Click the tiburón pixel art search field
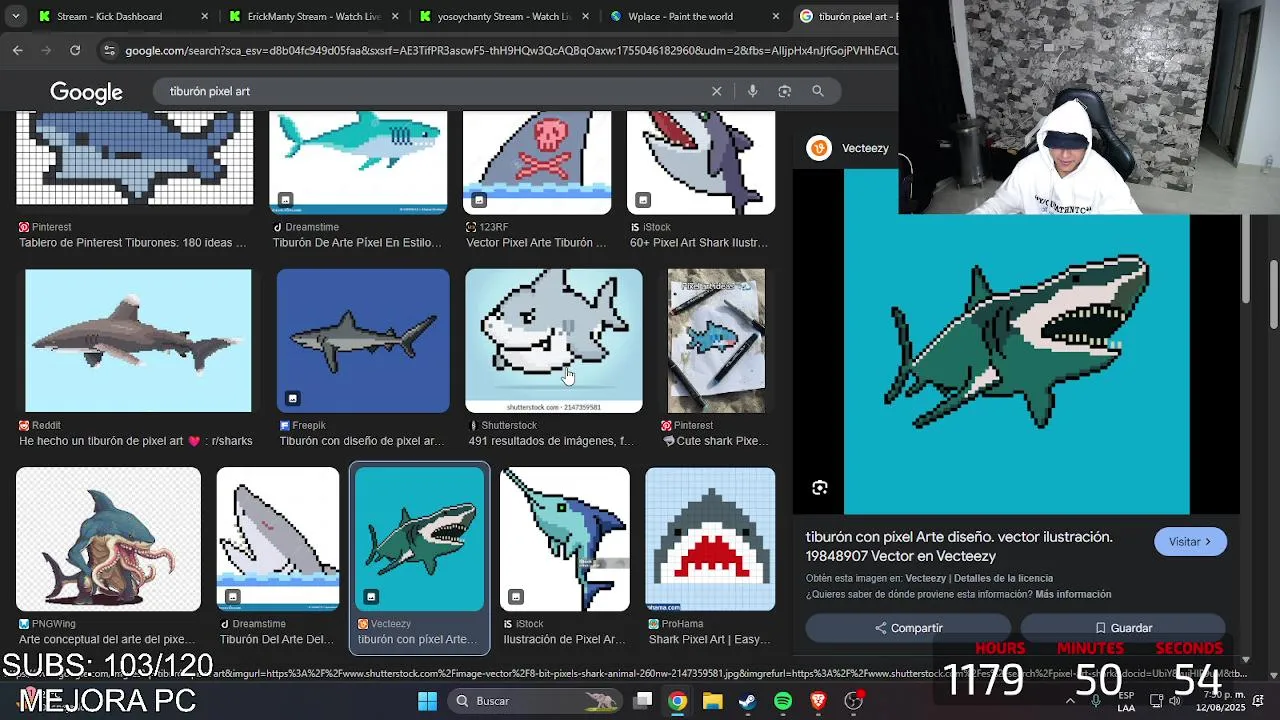 point(435,91)
